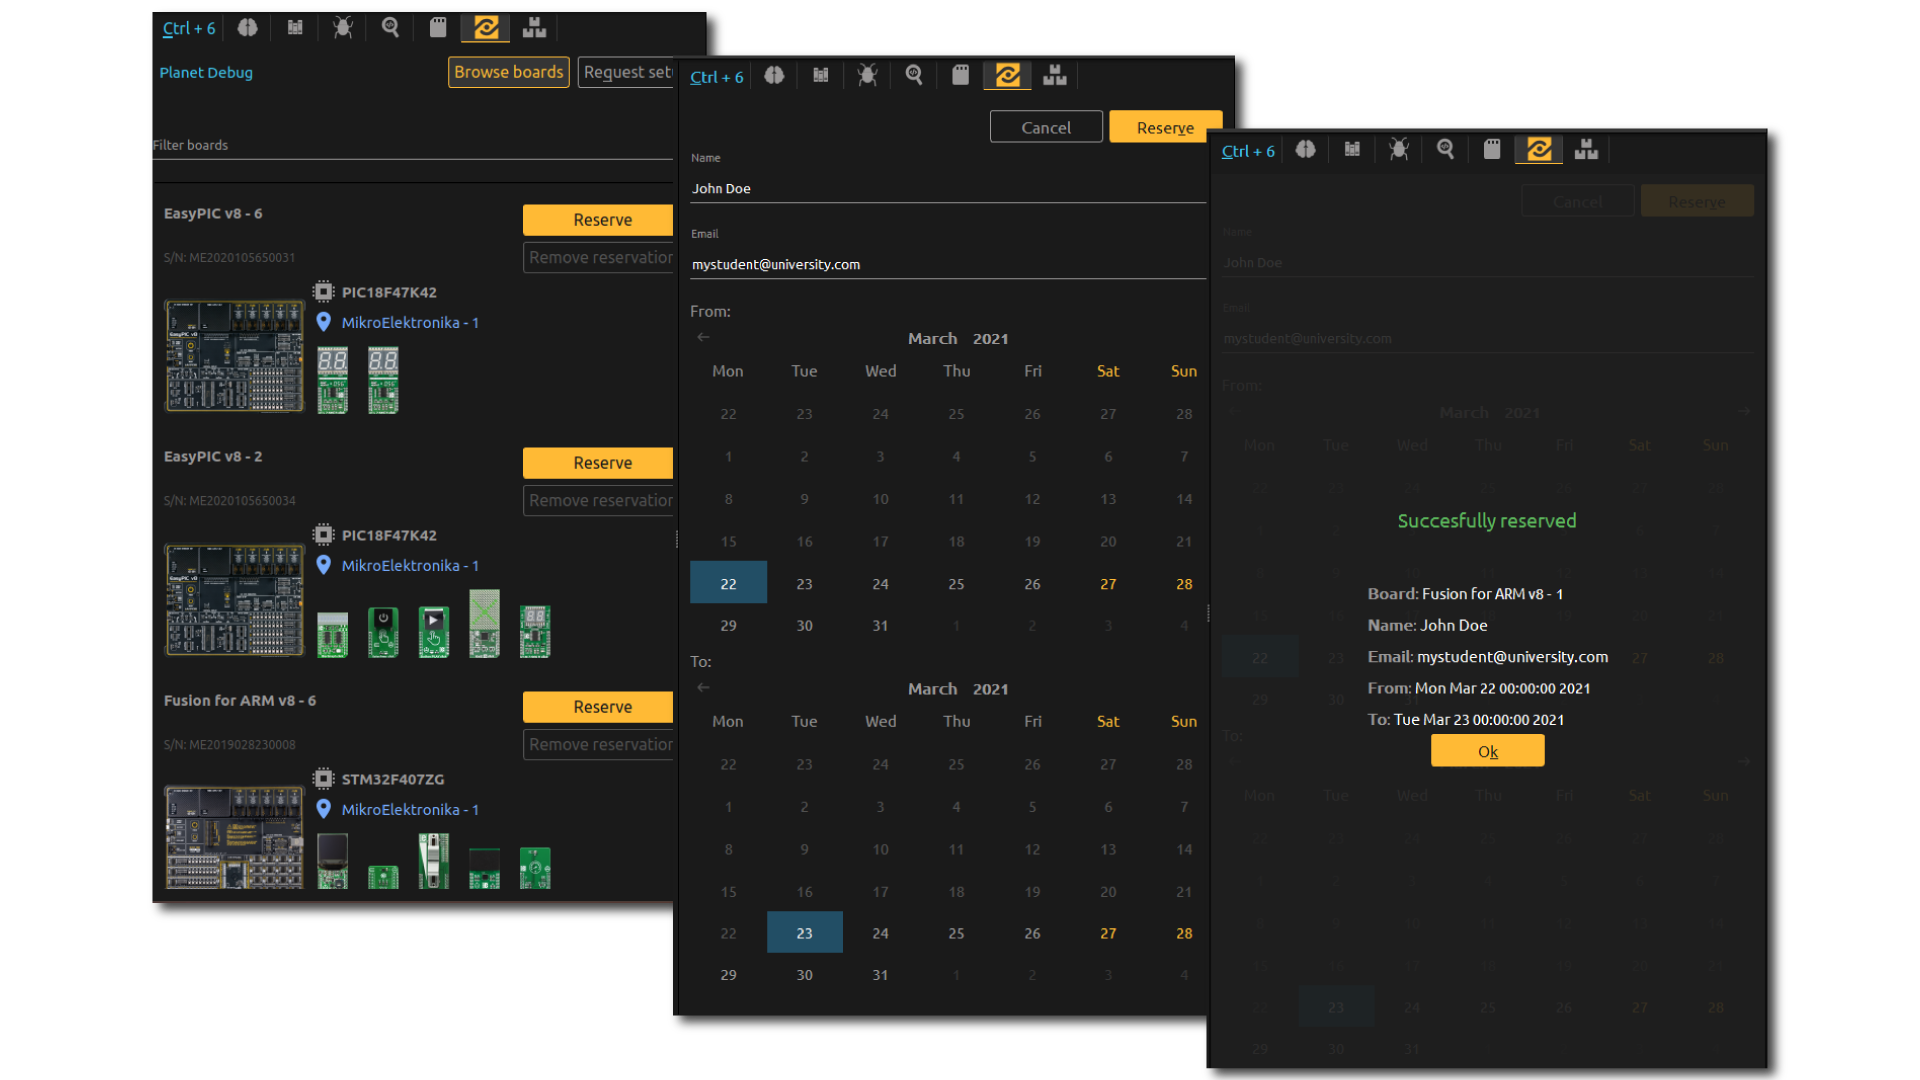Viewport: 1920px width, 1080px height.
Task: Open the Request setup tab
Action: pyautogui.click(x=627, y=72)
